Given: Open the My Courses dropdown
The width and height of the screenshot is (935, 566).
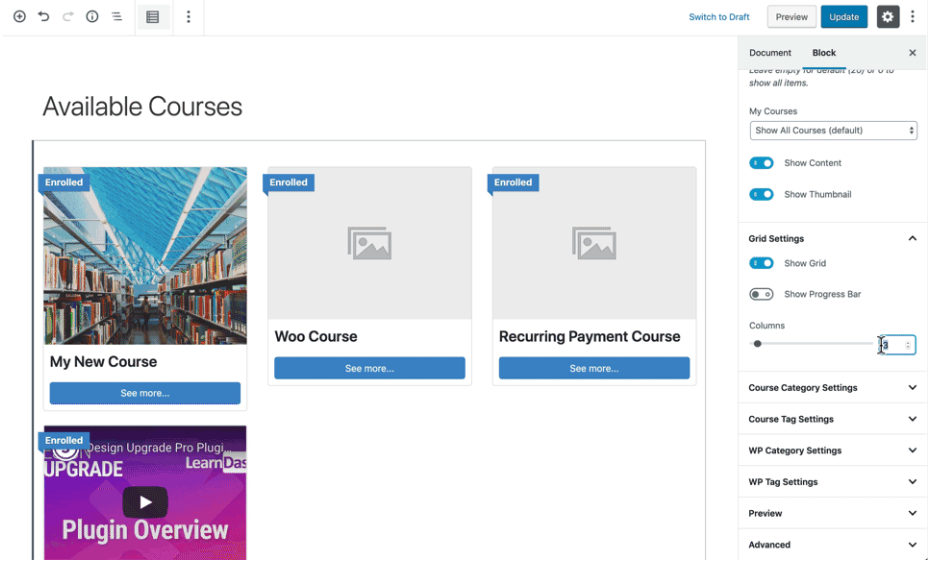Looking at the screenshot, I should click(833, 131).
